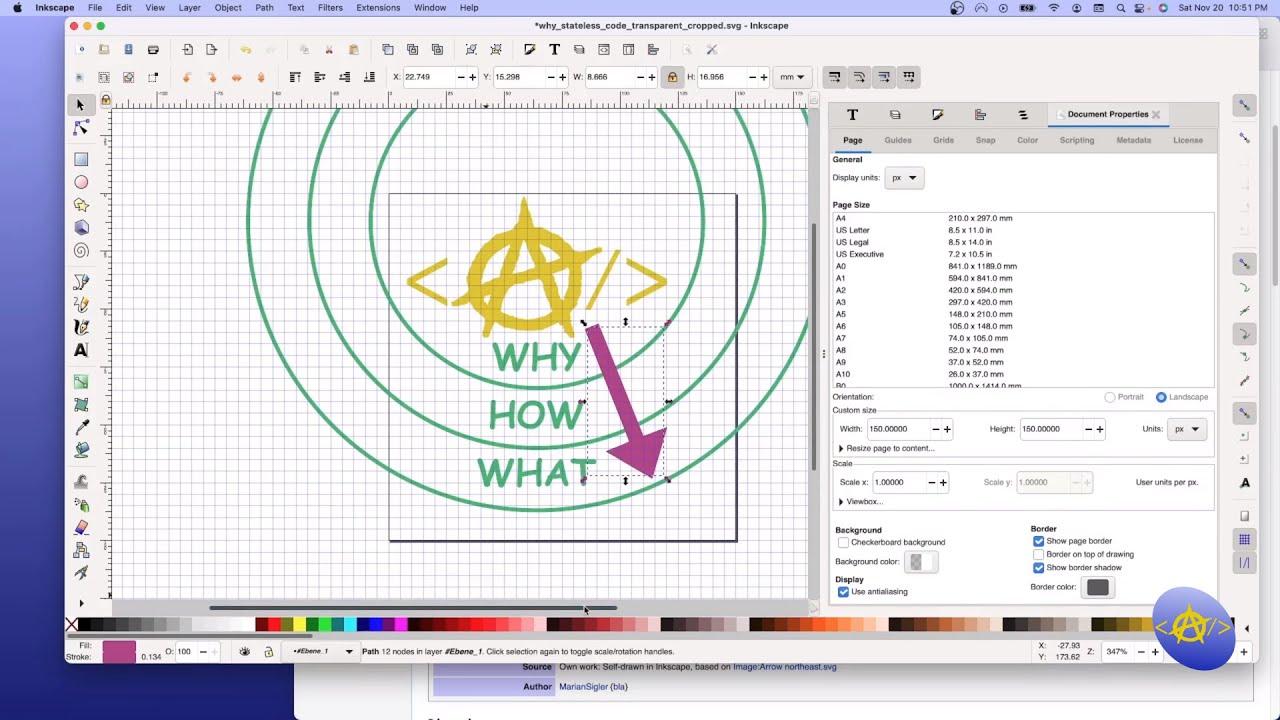1280x720 pixels.
Task: Select Portrait orientation
Action: [1110, 397]
